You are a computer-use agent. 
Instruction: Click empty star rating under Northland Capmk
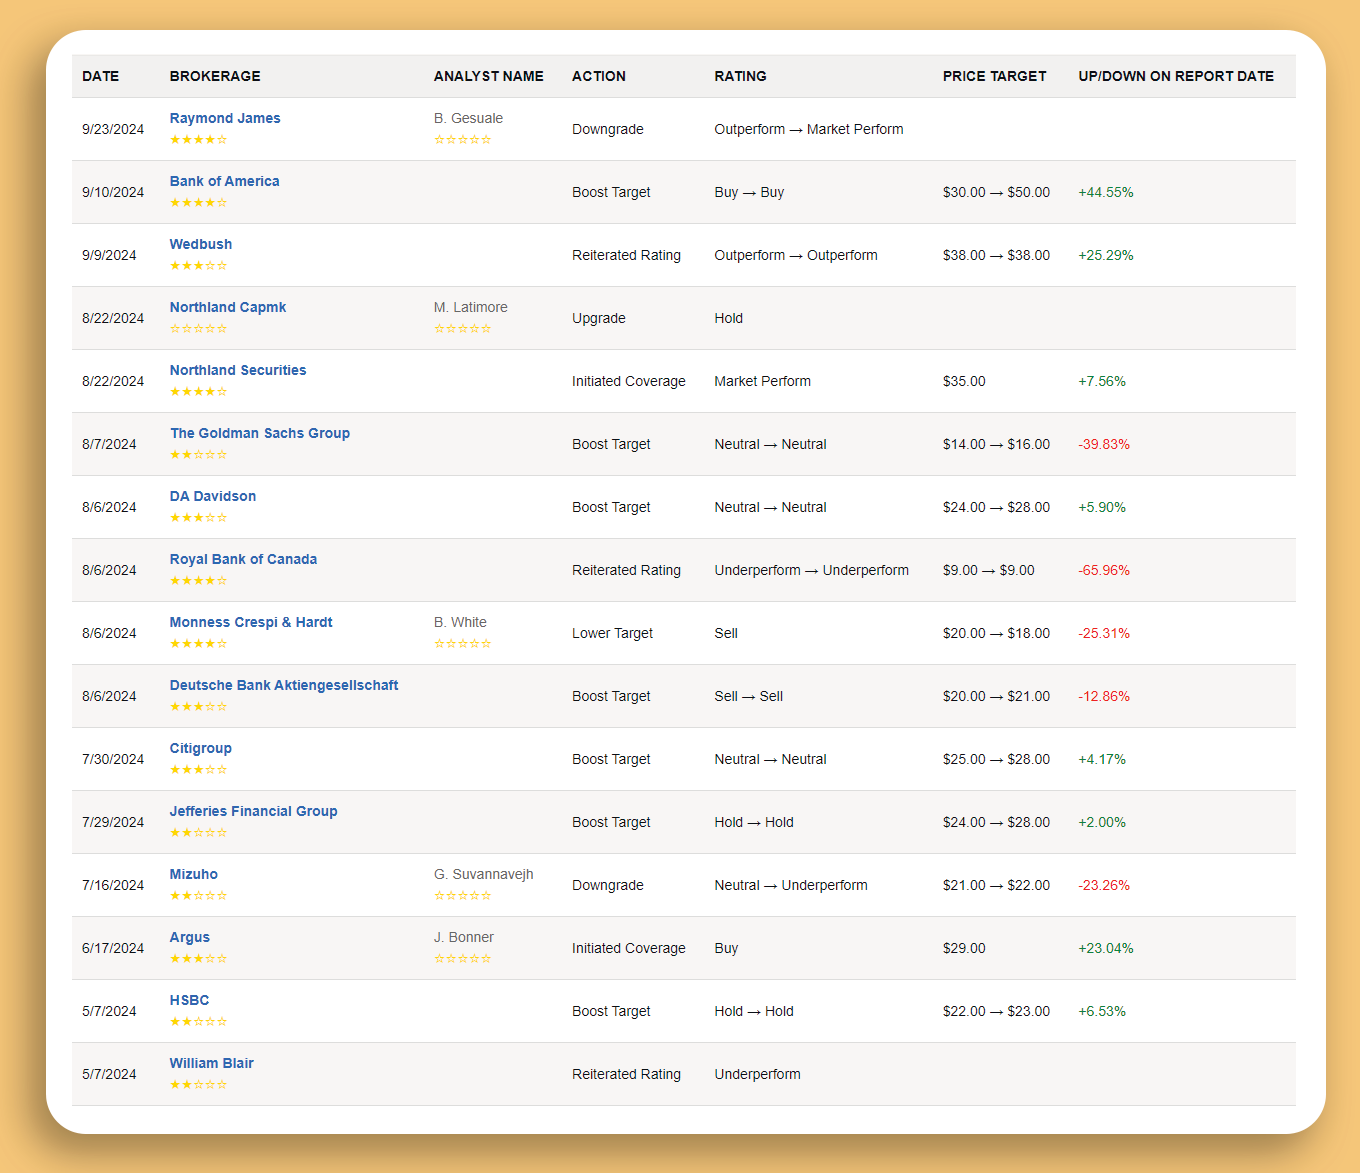[x=199, y=329]
